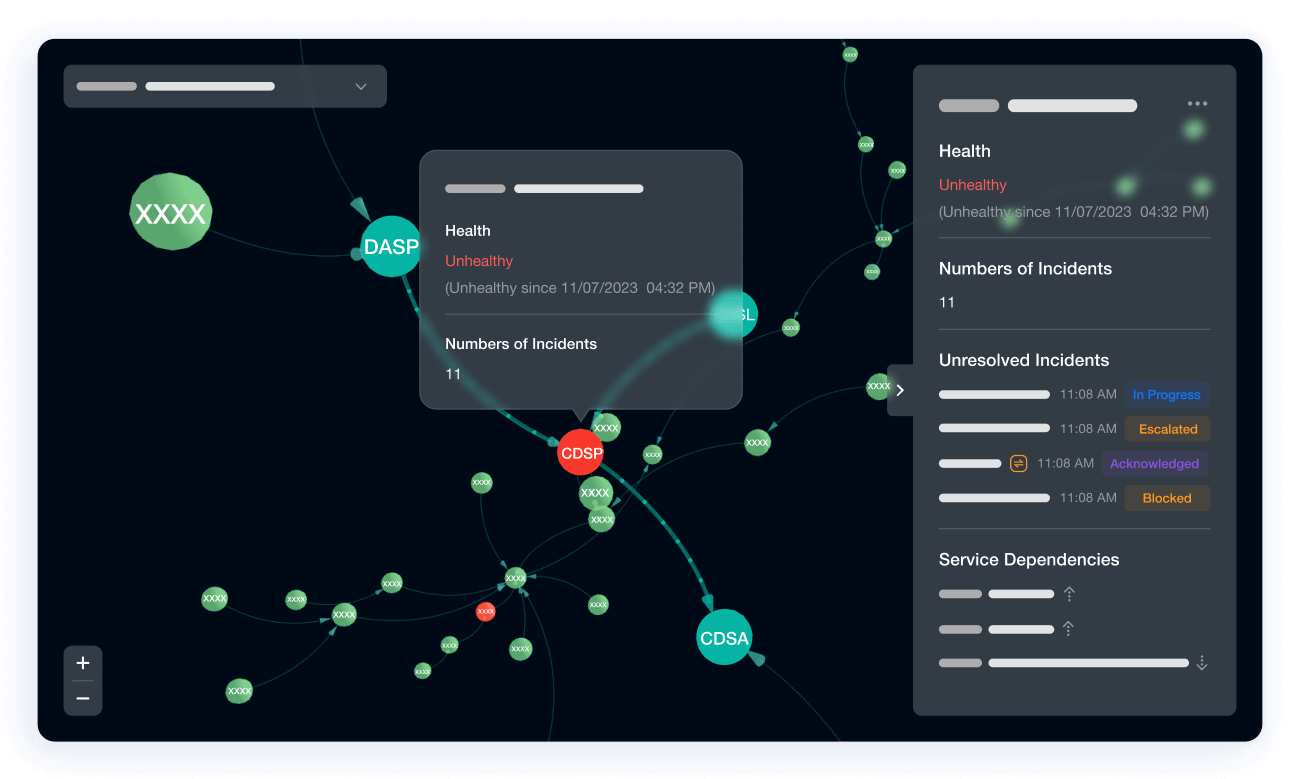Click the first upstream dependency arrow
This screenshot has width=1300, height=779.
[1069, 594]
